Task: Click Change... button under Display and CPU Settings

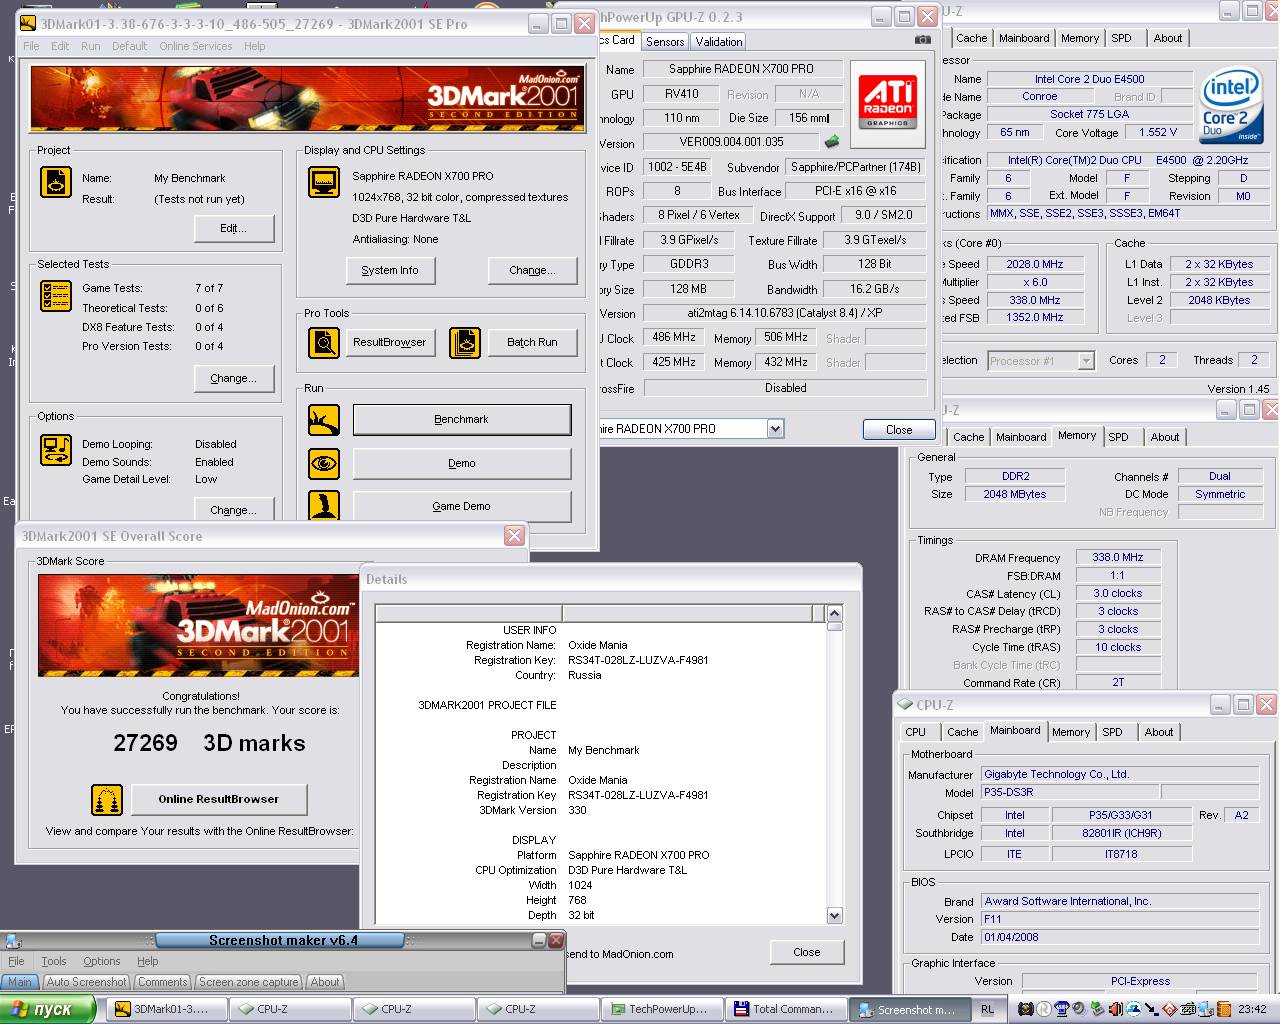Action: coord(532,270)
